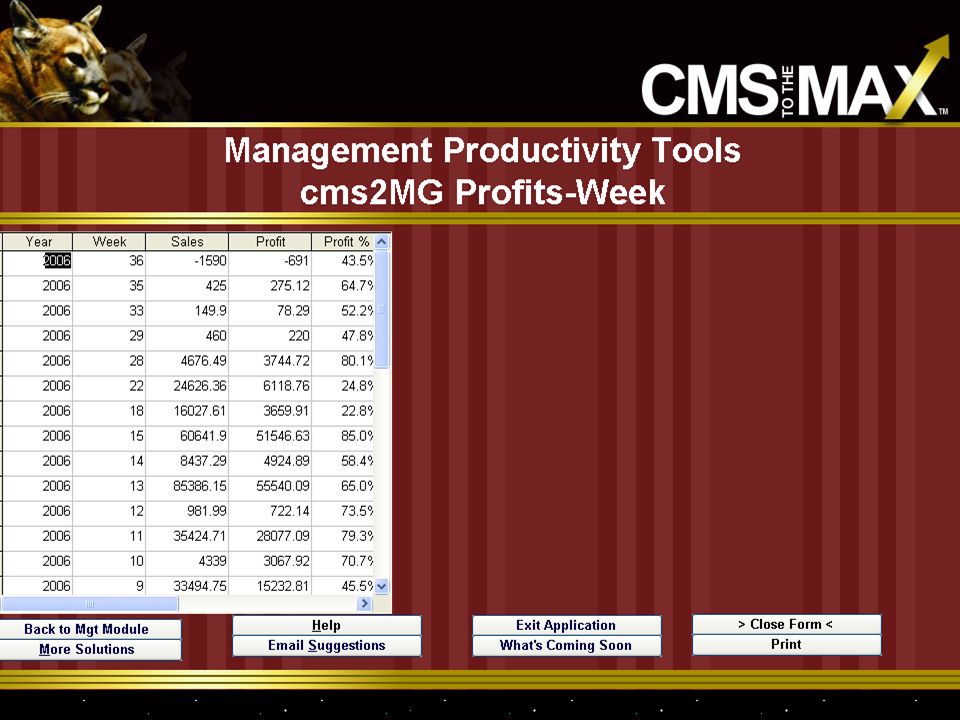Click the Profit % column header
Image resolution: width=960 pixels, height=720 pixels.
coord(342,242)
